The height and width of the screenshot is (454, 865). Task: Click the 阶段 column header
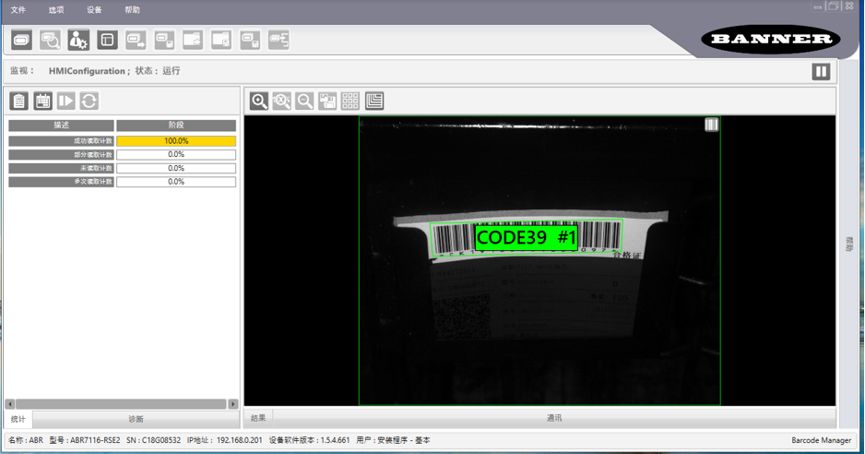[176, 125]
